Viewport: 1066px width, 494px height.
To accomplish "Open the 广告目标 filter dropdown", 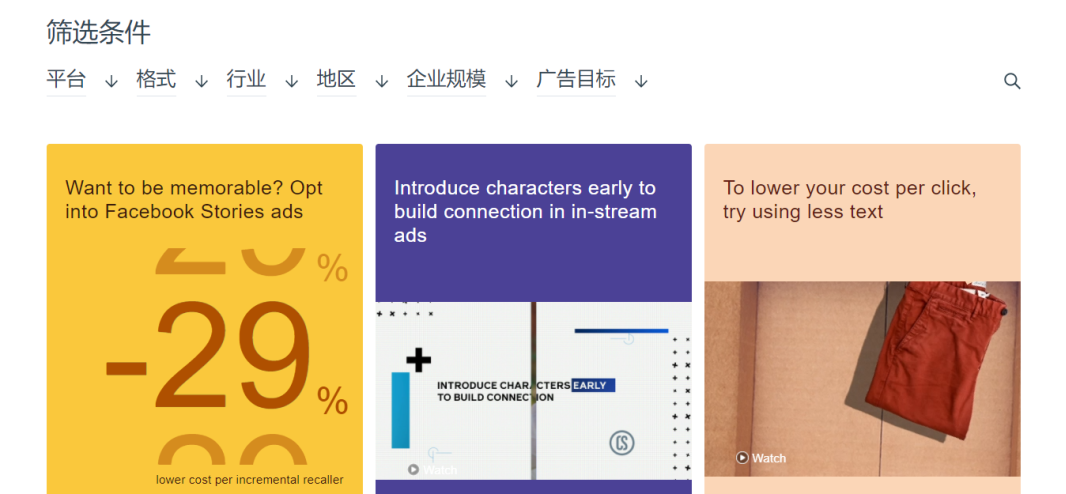I will click(x=577, y=80).
